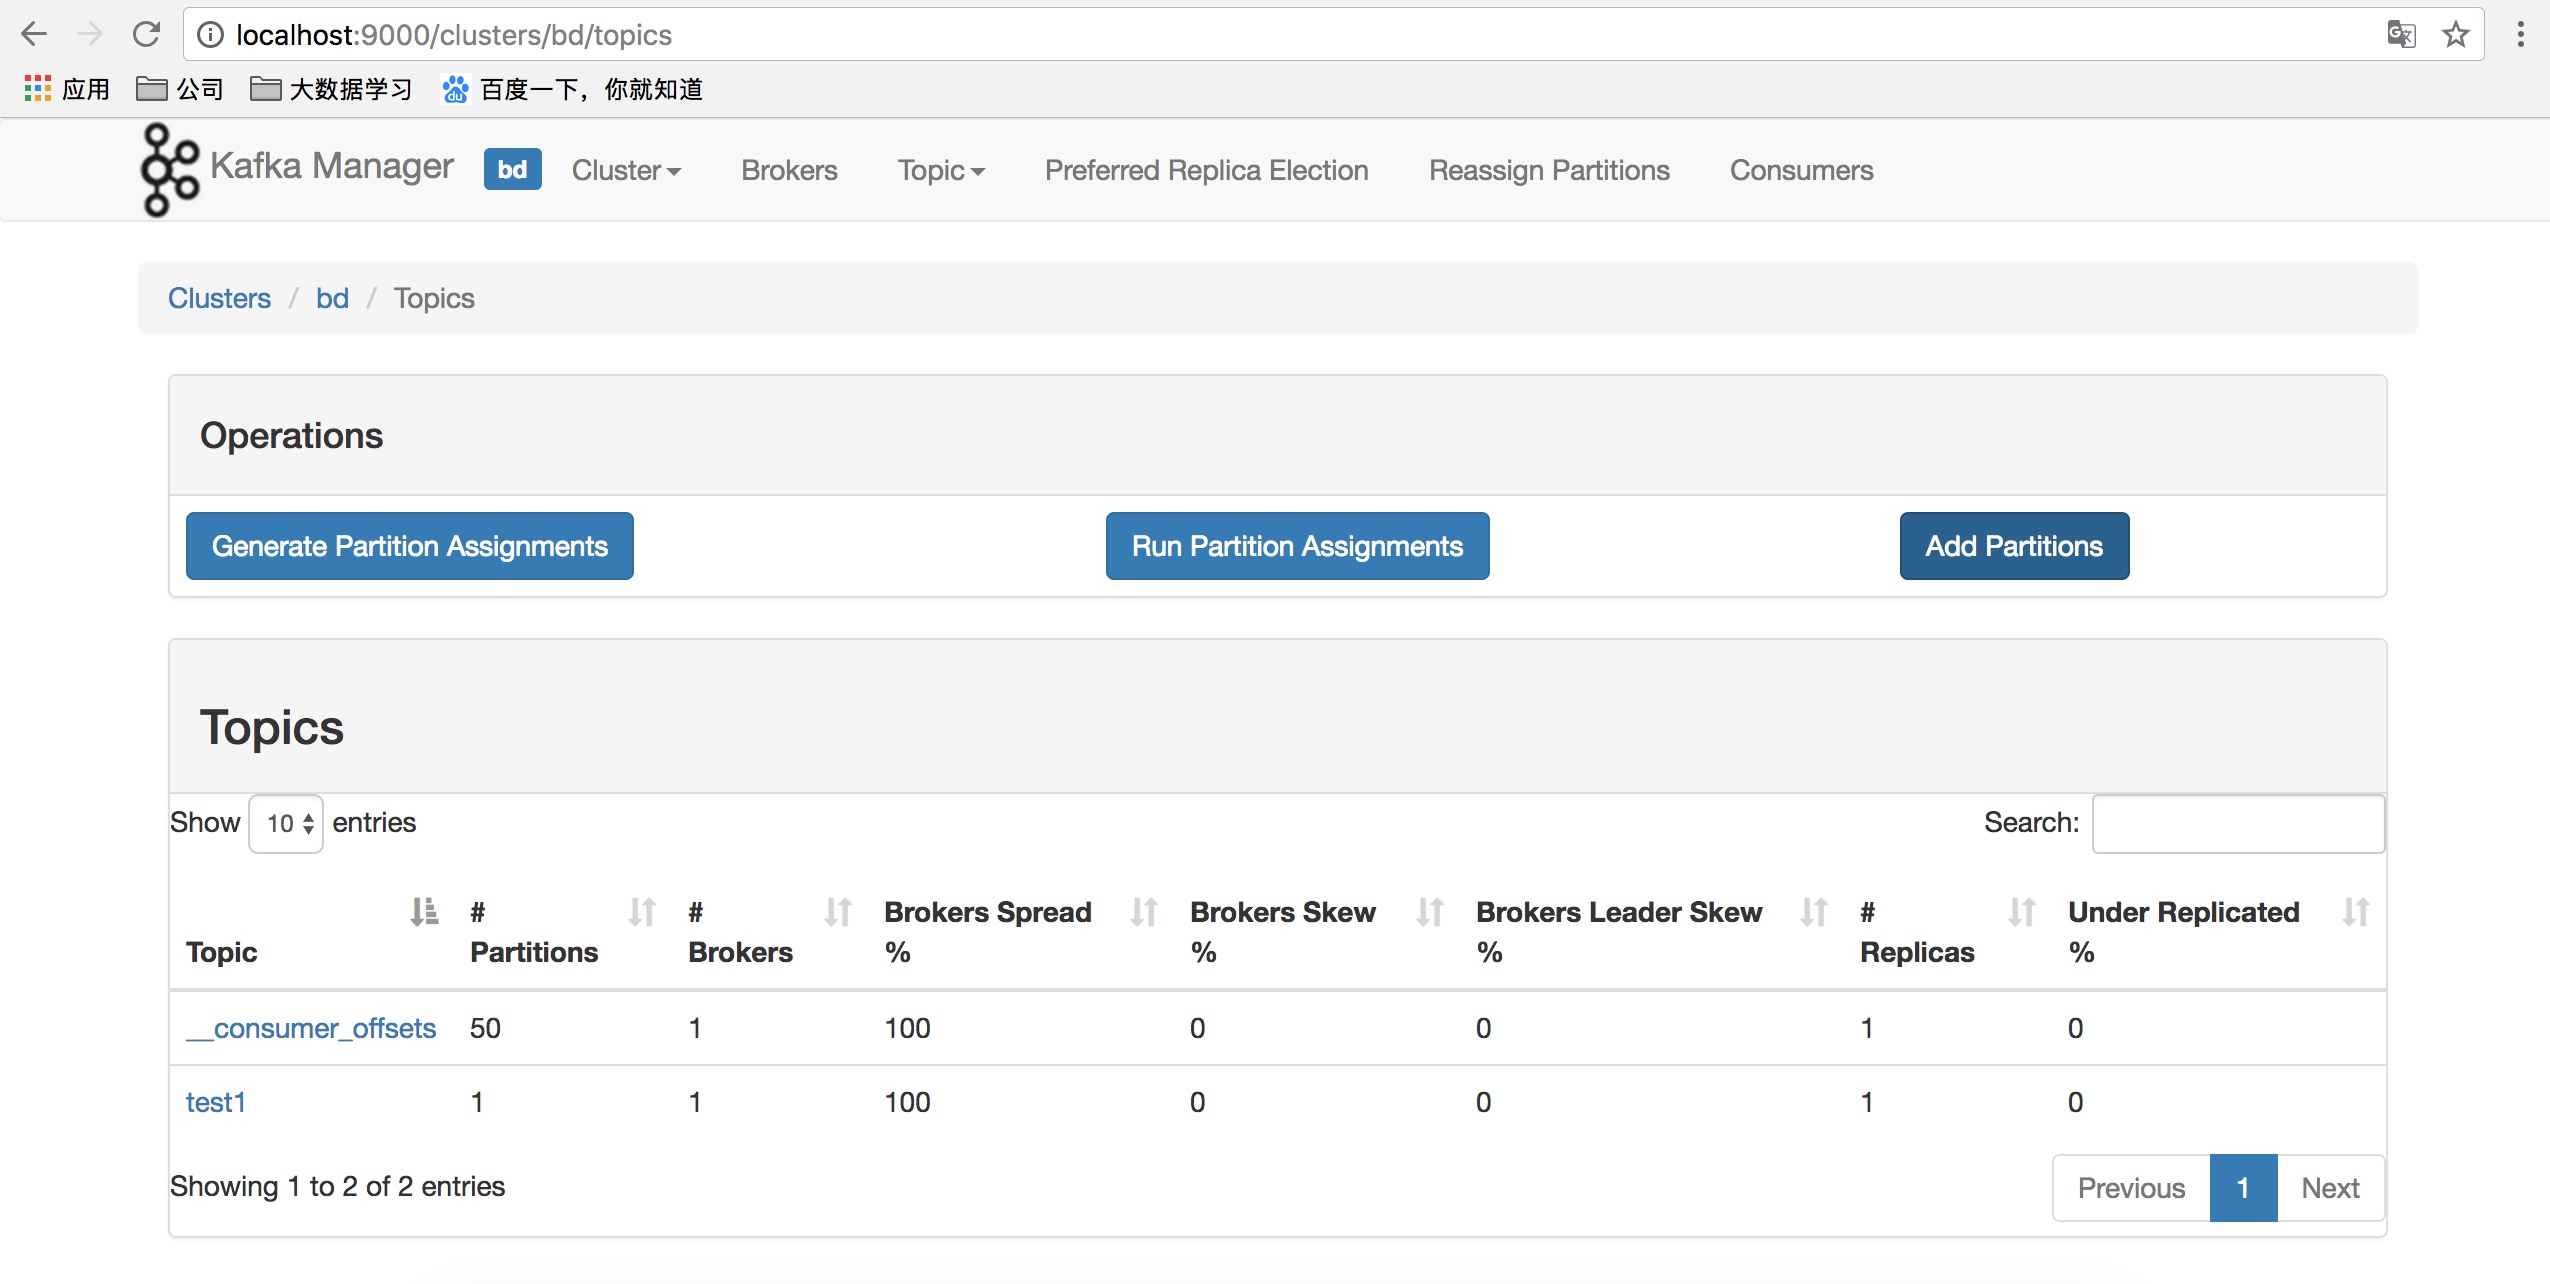Viewport: 2550px width, 1284px height.
Task: Reload the page with the refresh icon
Action: tap(146, 35)
